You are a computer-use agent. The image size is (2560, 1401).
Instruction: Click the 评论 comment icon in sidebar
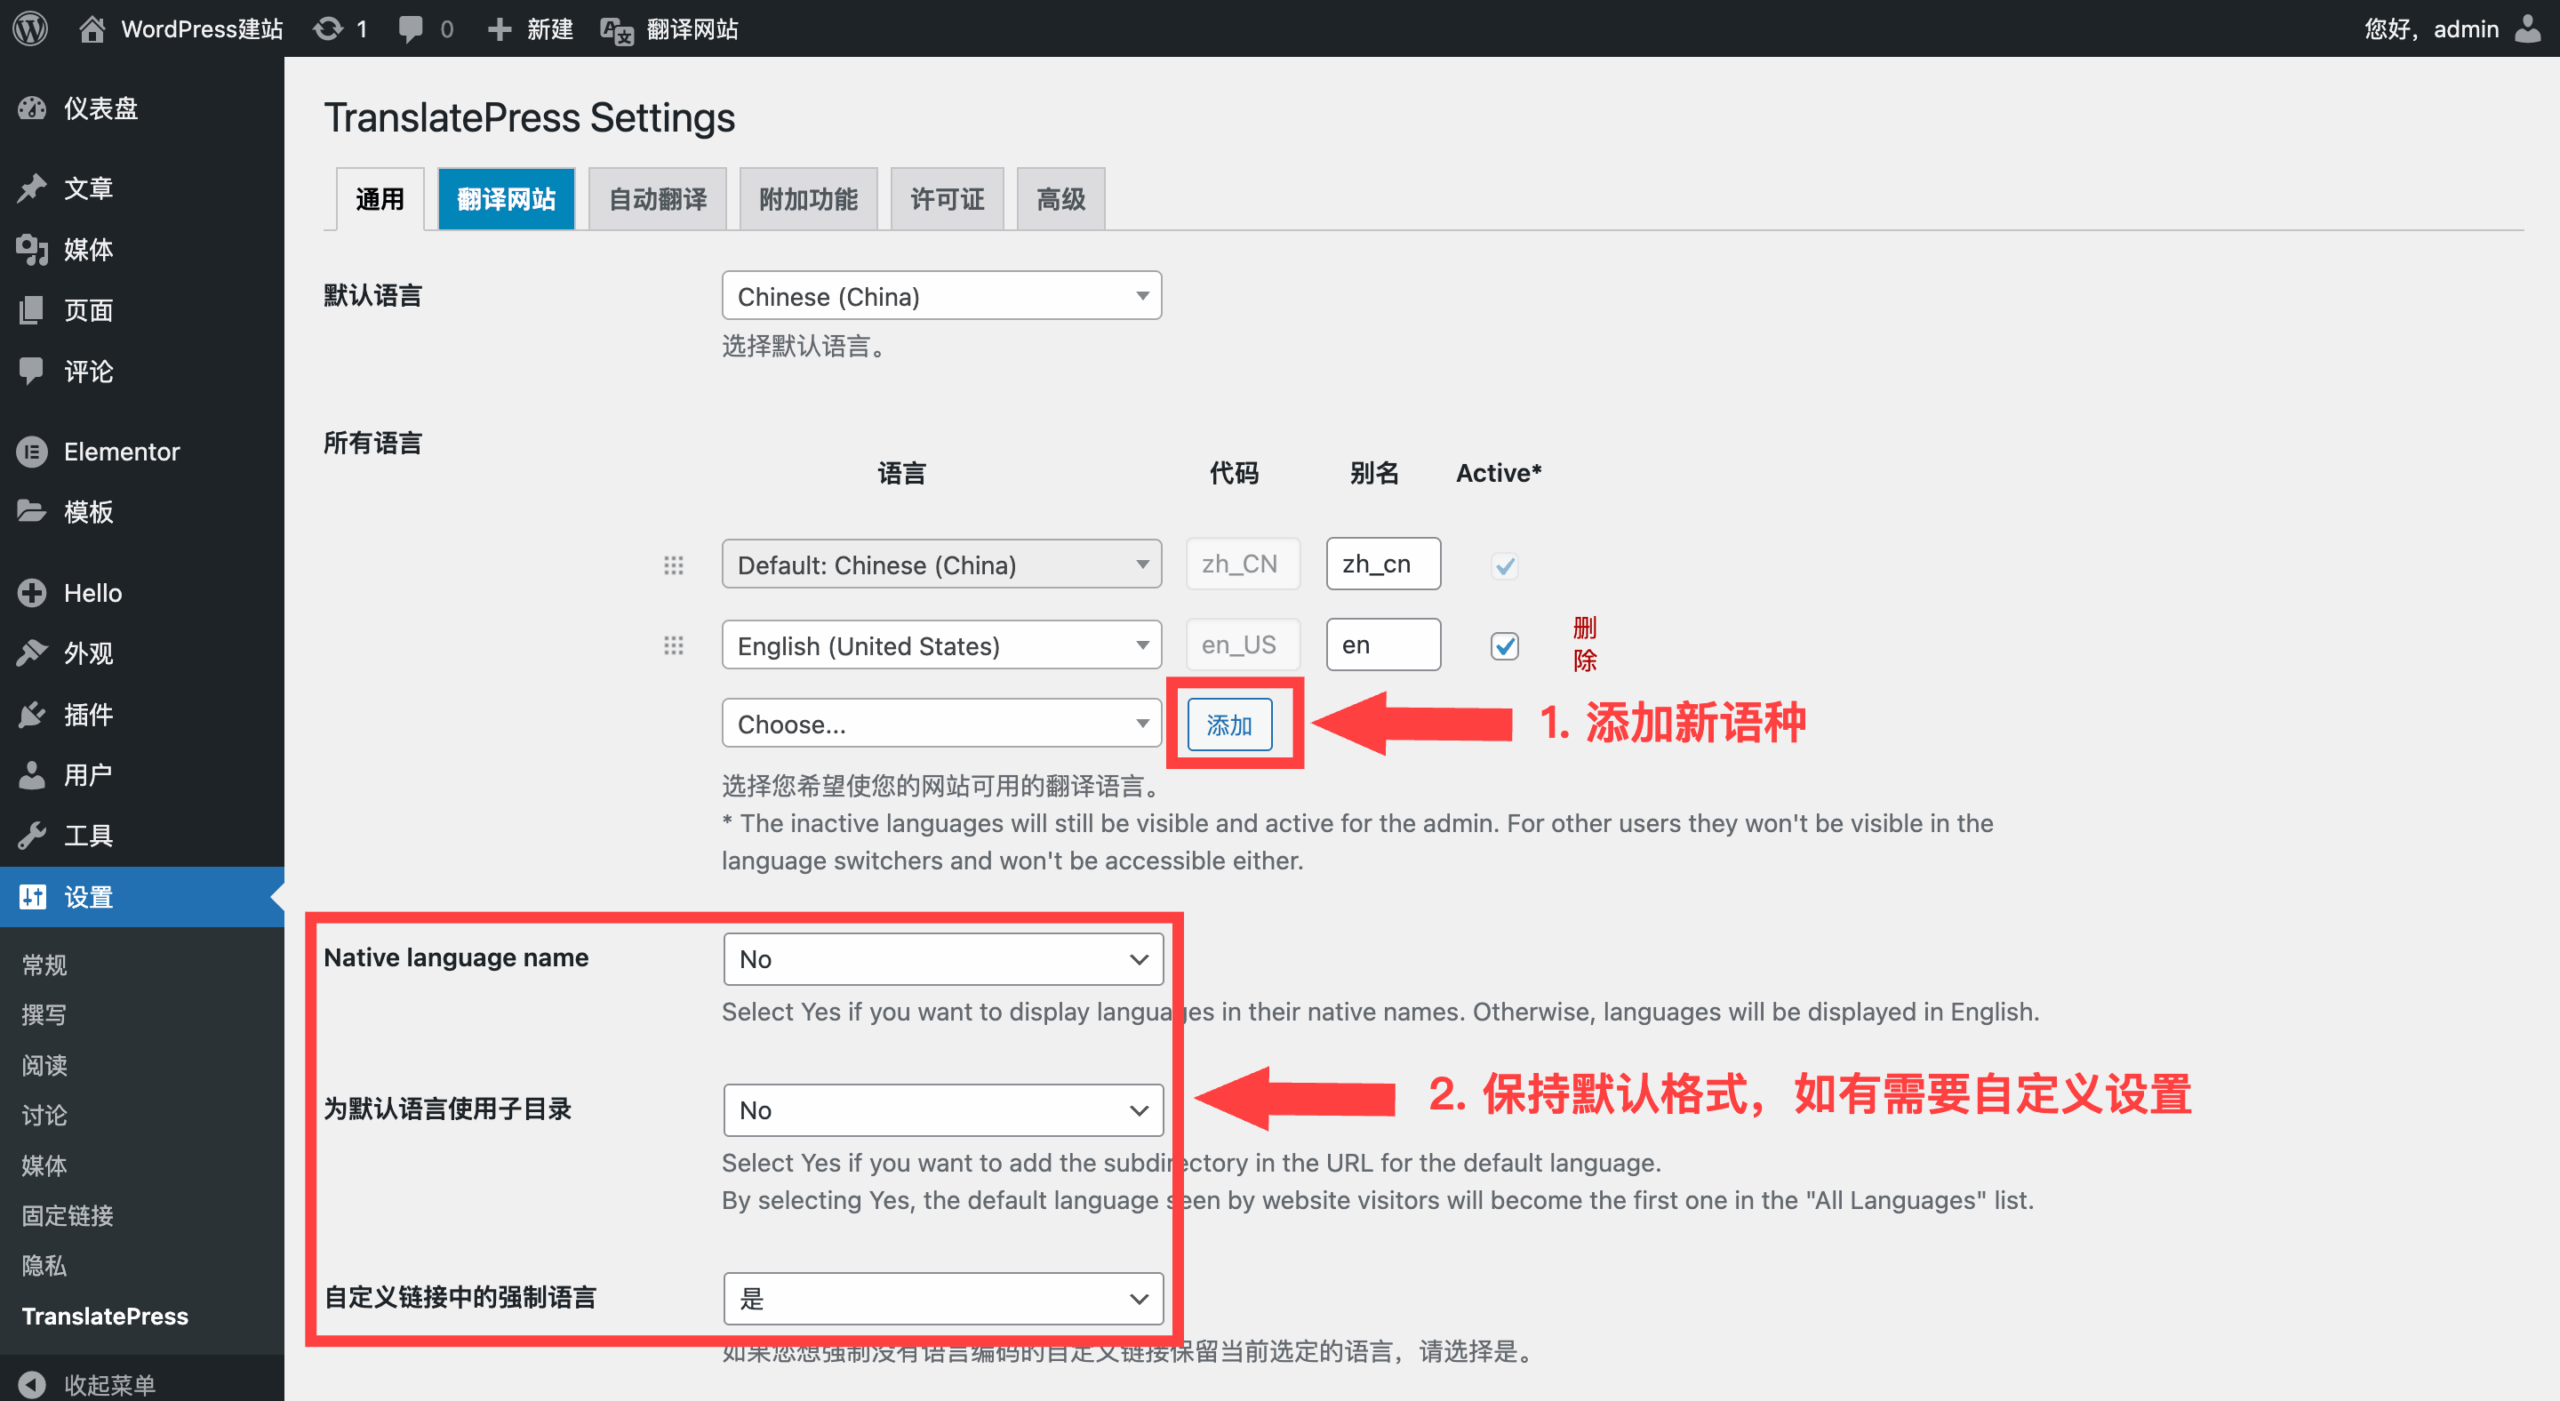point(32,371)
